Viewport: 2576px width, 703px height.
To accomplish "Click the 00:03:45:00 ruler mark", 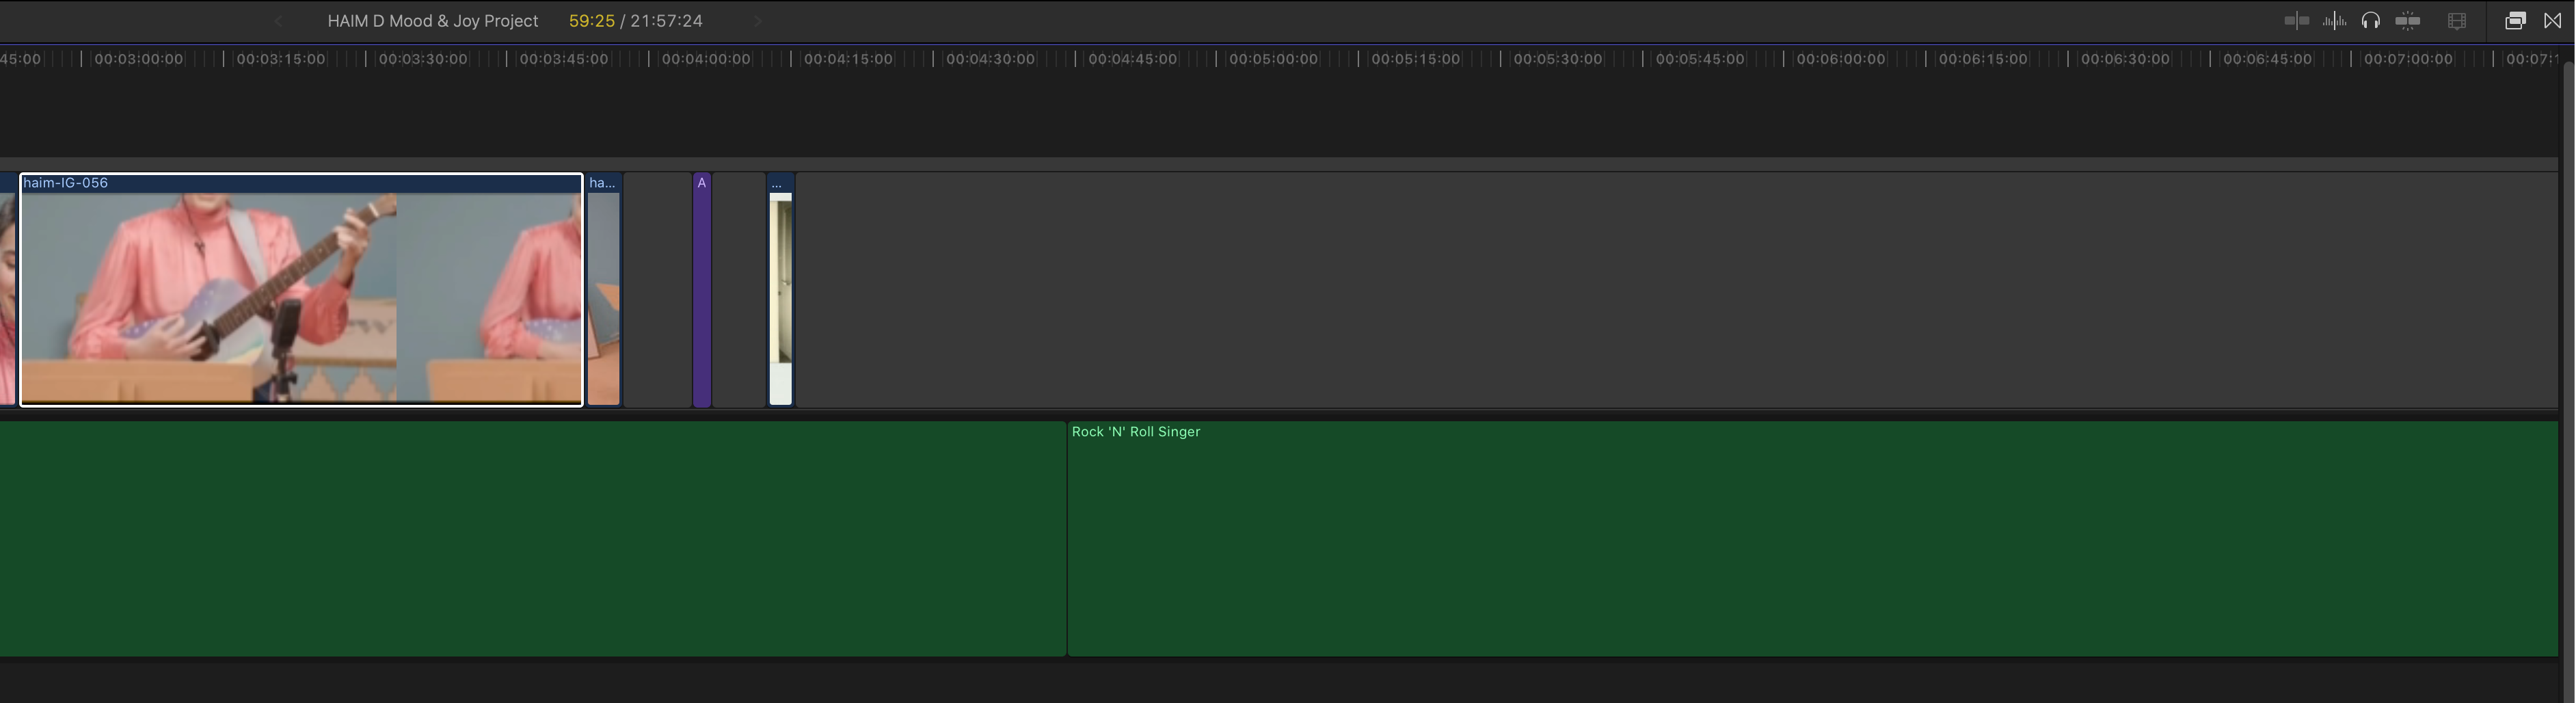I will (x=564, y=59).
